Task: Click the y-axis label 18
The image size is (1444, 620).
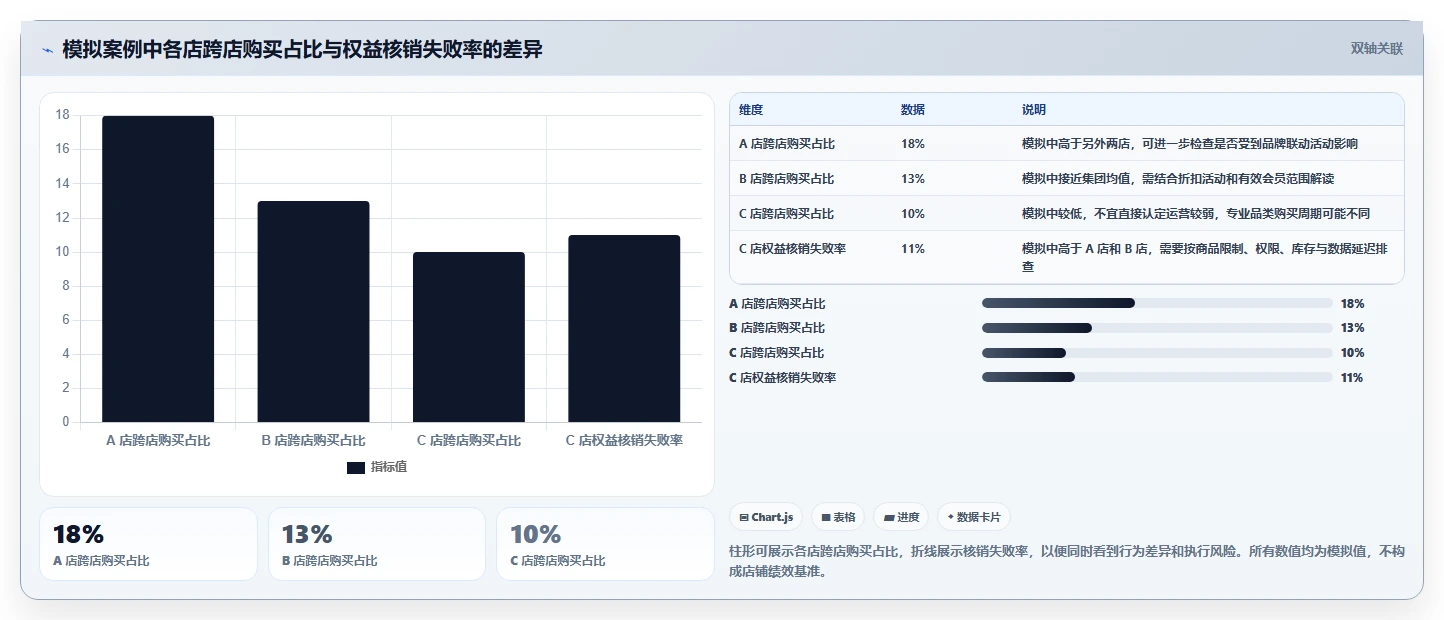Action: (x=62, y=115)
